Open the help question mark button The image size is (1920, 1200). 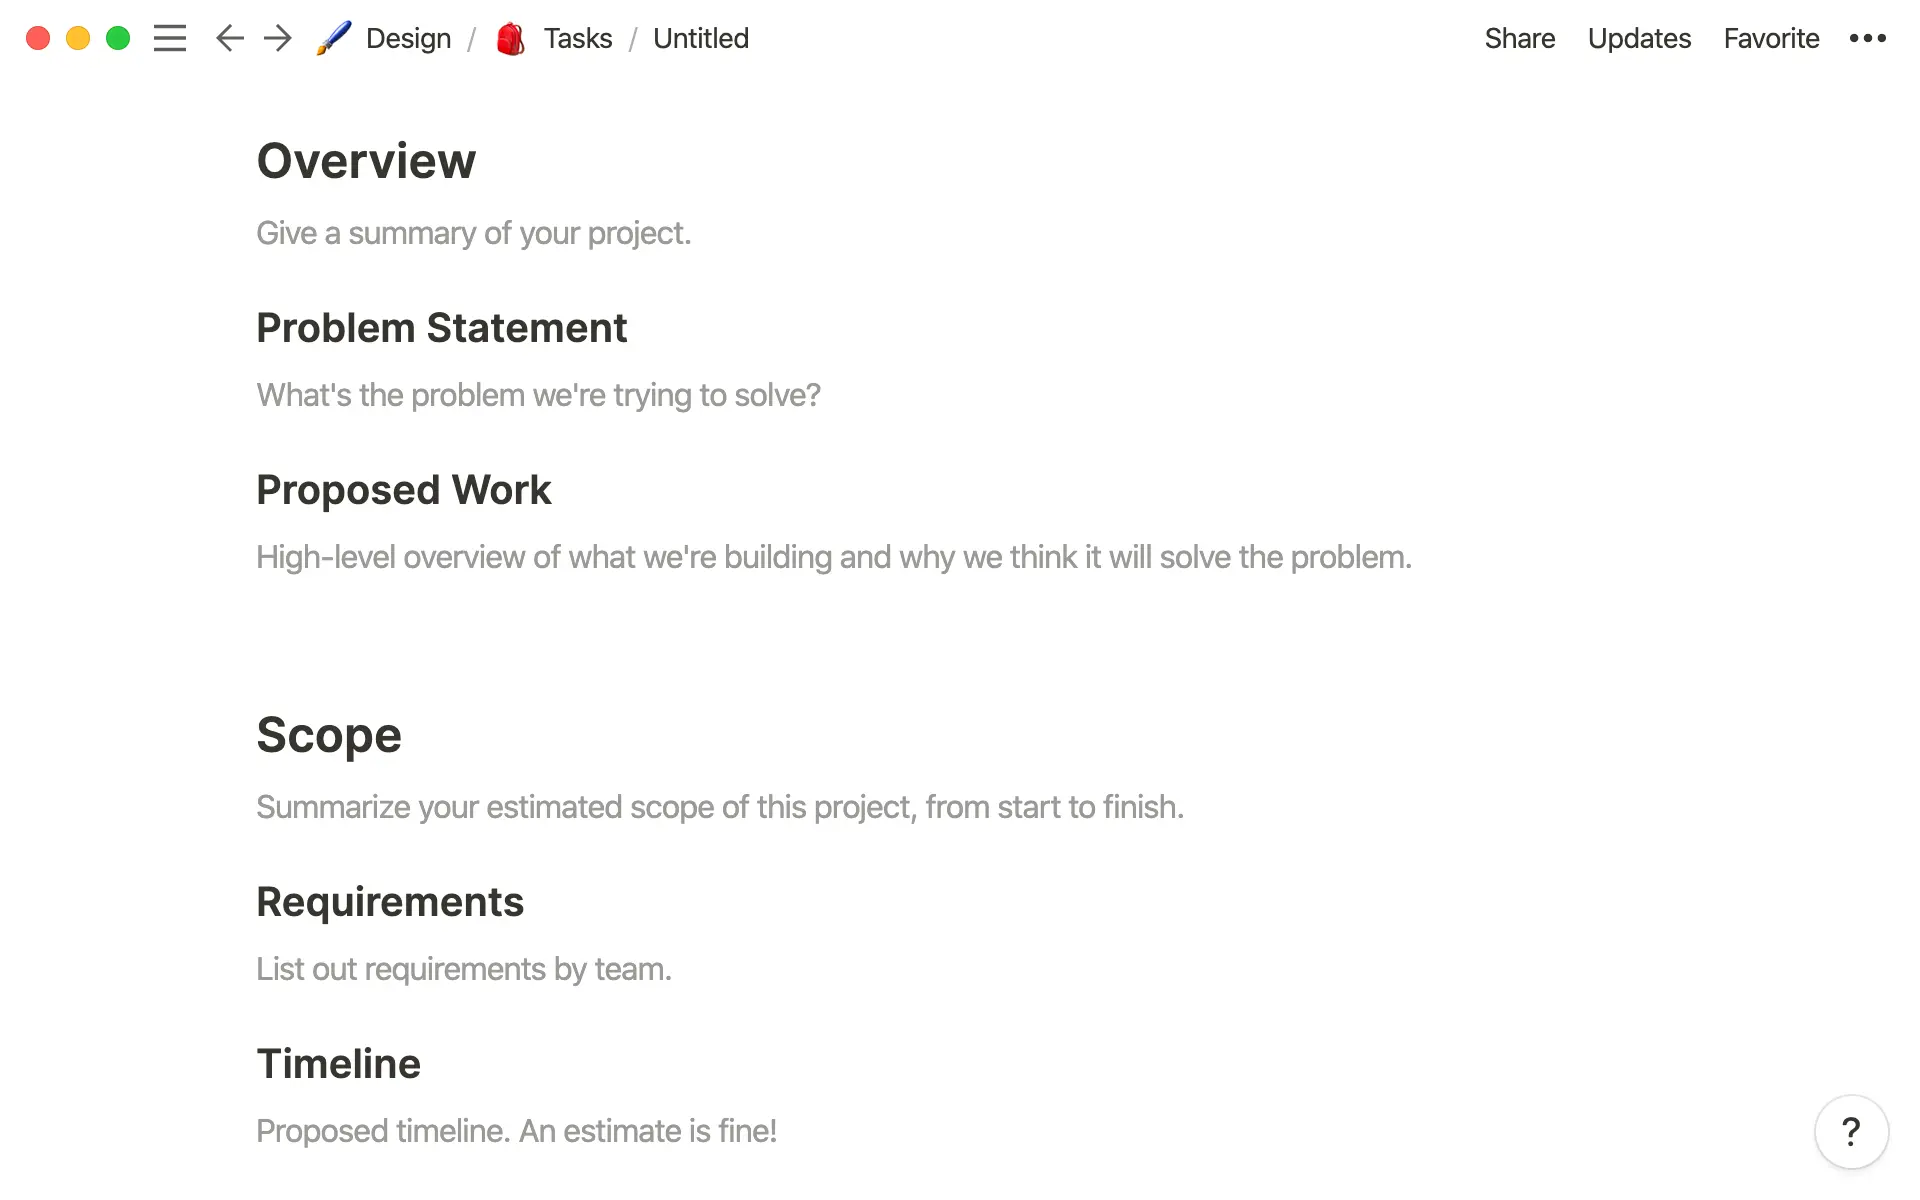1852,1132
